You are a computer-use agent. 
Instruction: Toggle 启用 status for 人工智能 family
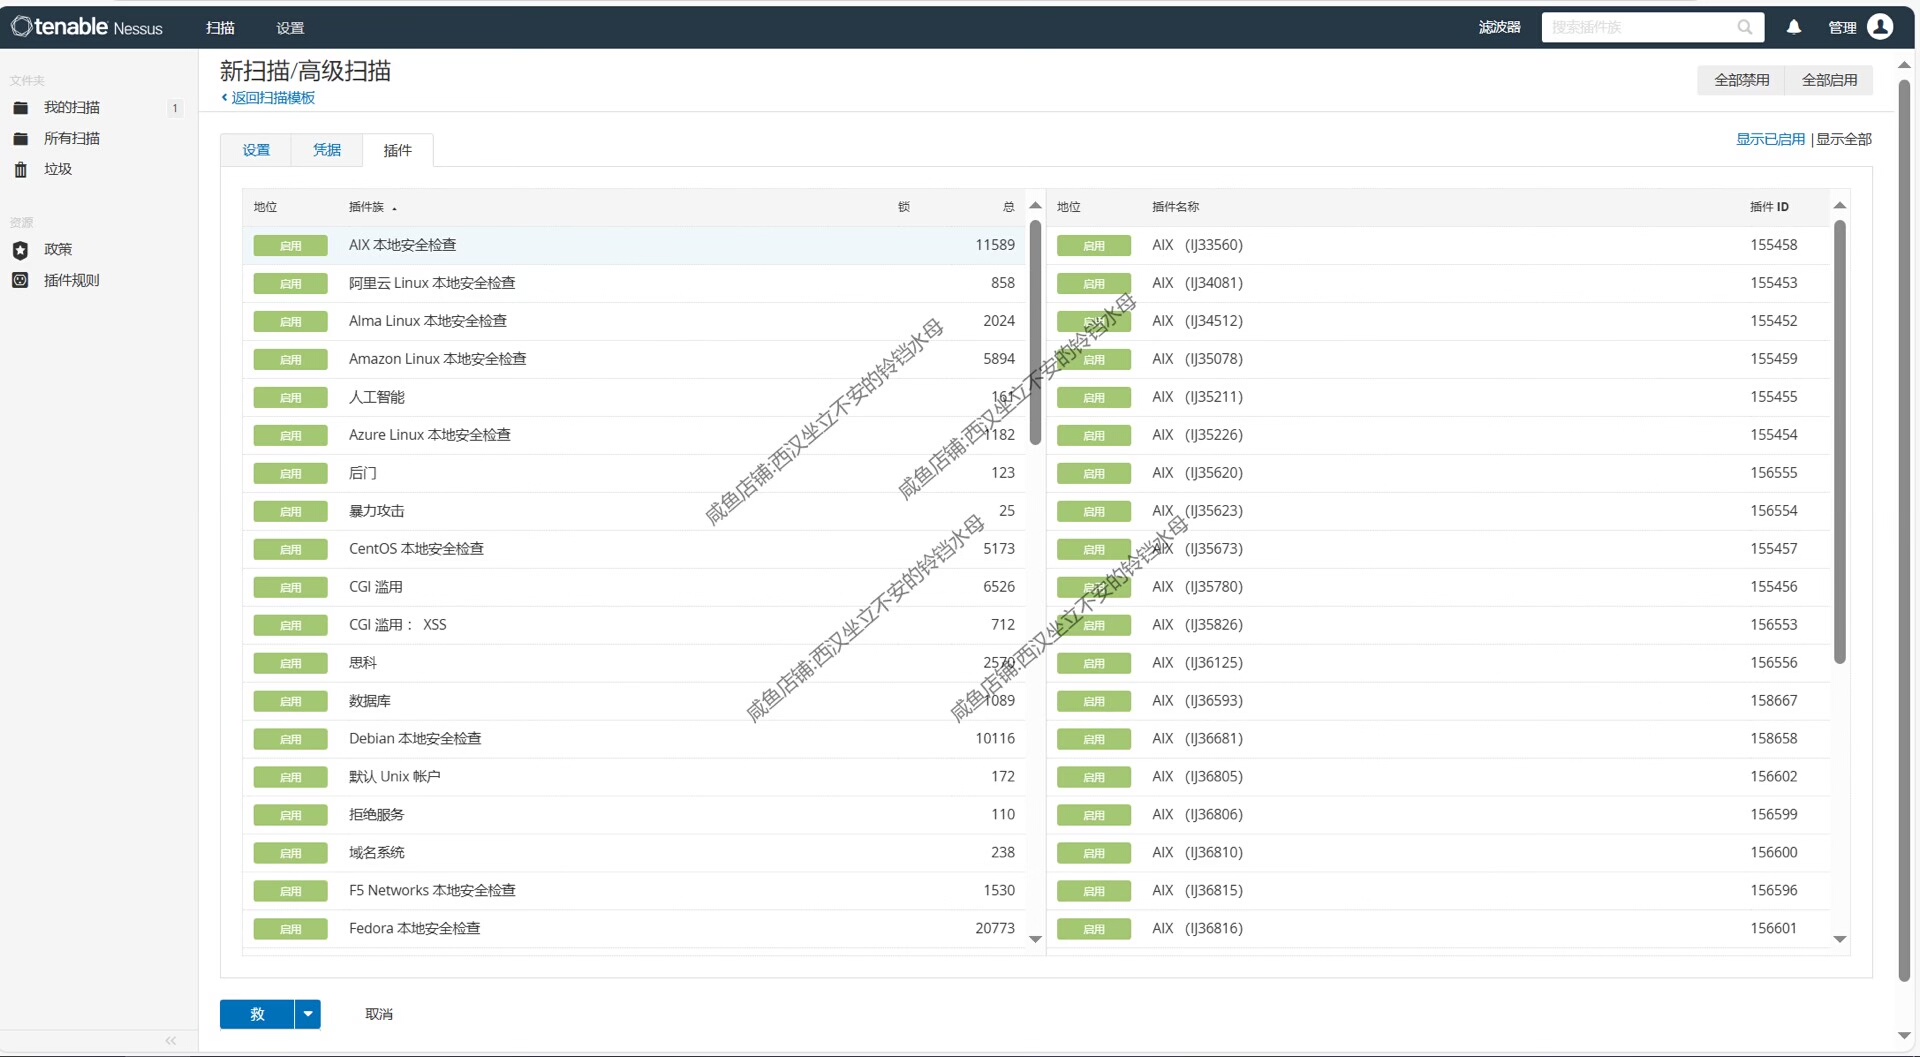click(291, 398)
